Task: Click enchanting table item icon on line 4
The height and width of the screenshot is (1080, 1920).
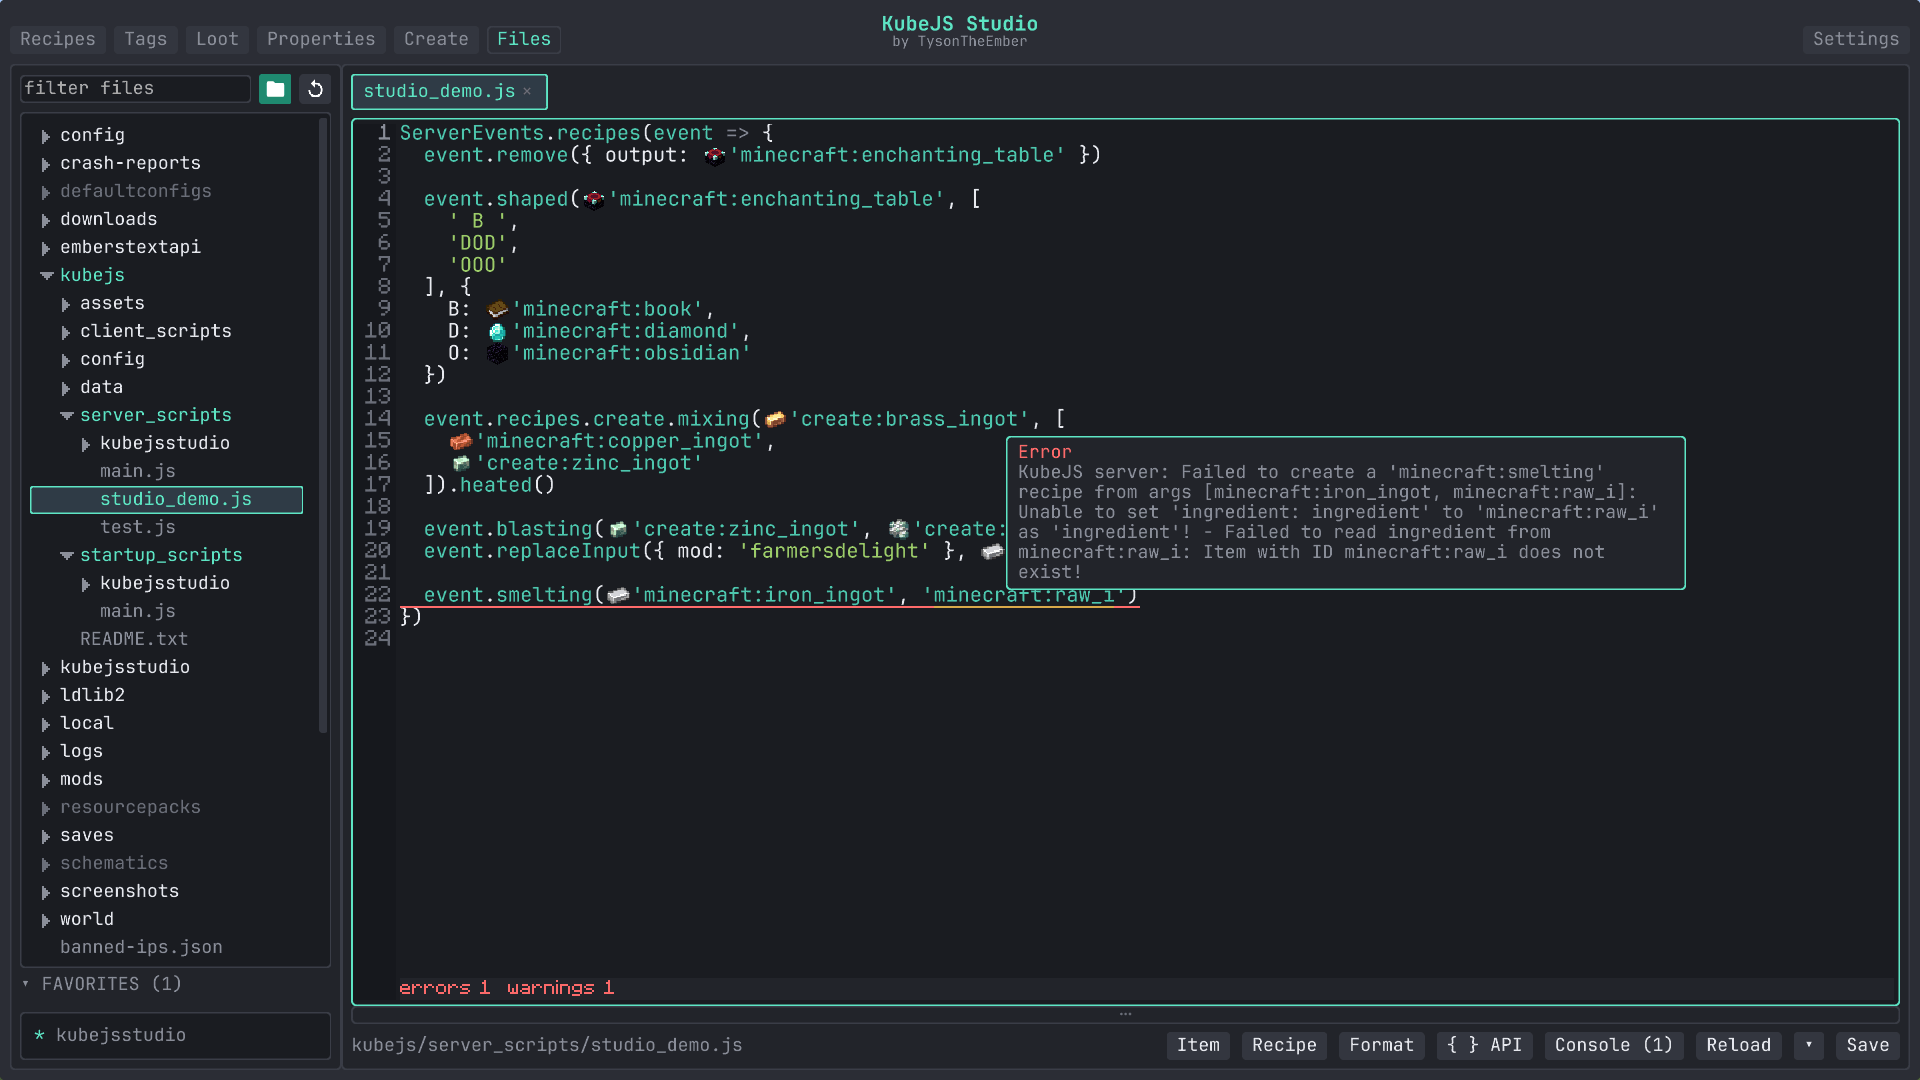Action: (595, 199)
